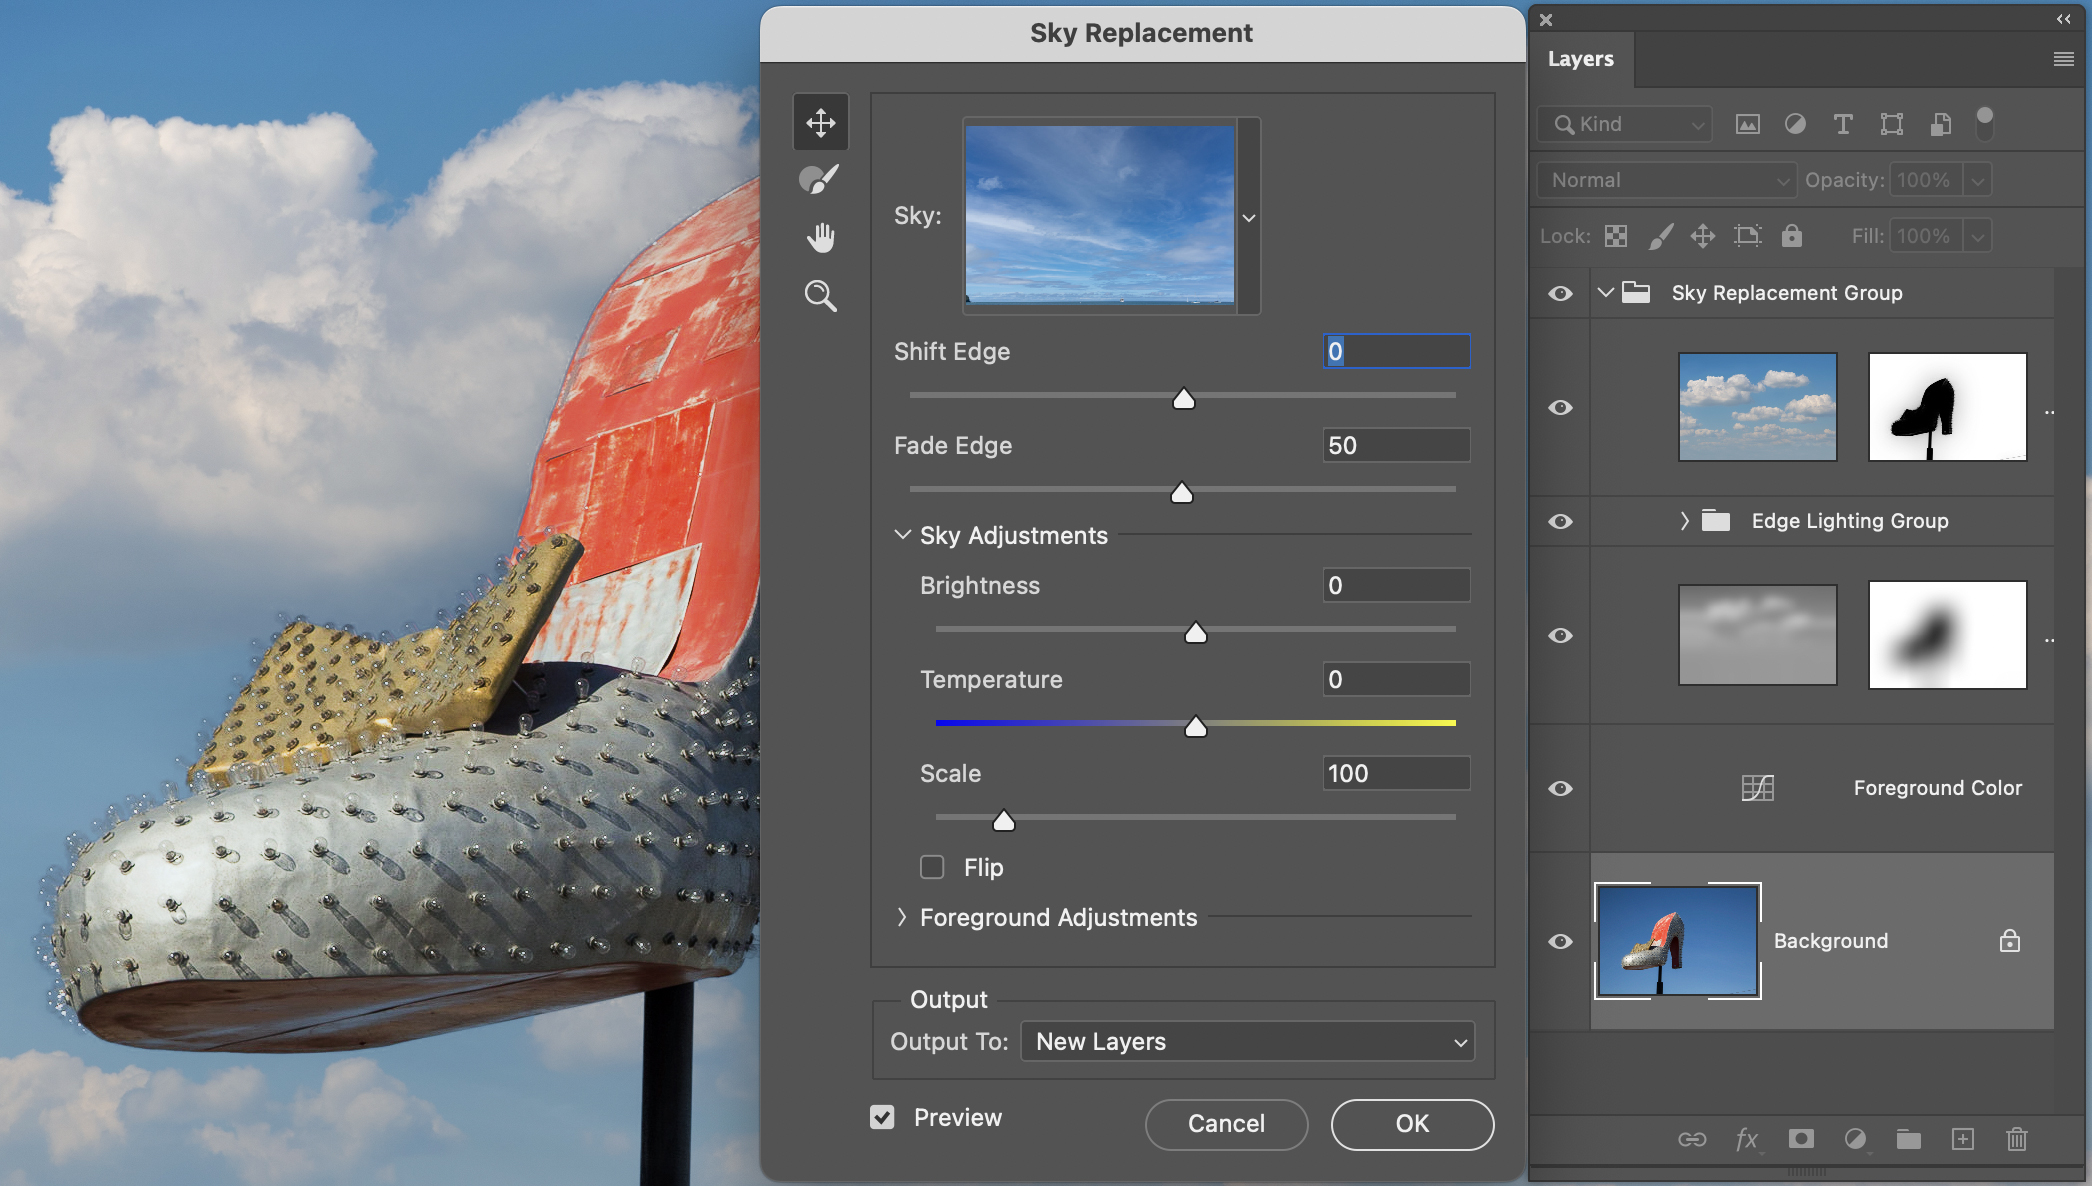This screenshot has height=1186, width=2092.
Task: Hide the Edge Lighting Group layer
Action: coord(1560,519)
